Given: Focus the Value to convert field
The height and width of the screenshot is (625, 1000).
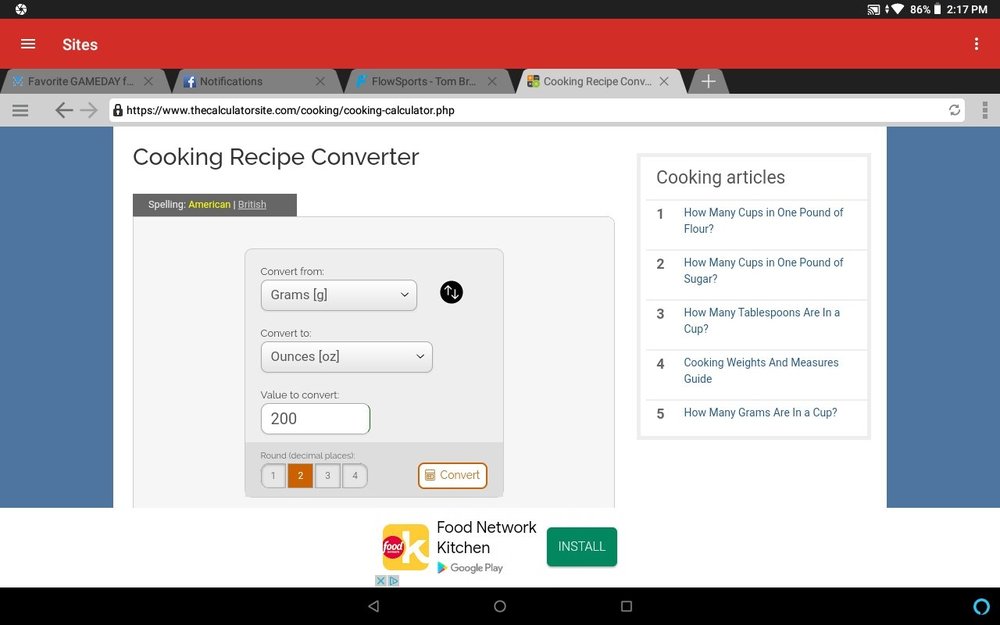Looking at the screenshot, I should [315, 419].
